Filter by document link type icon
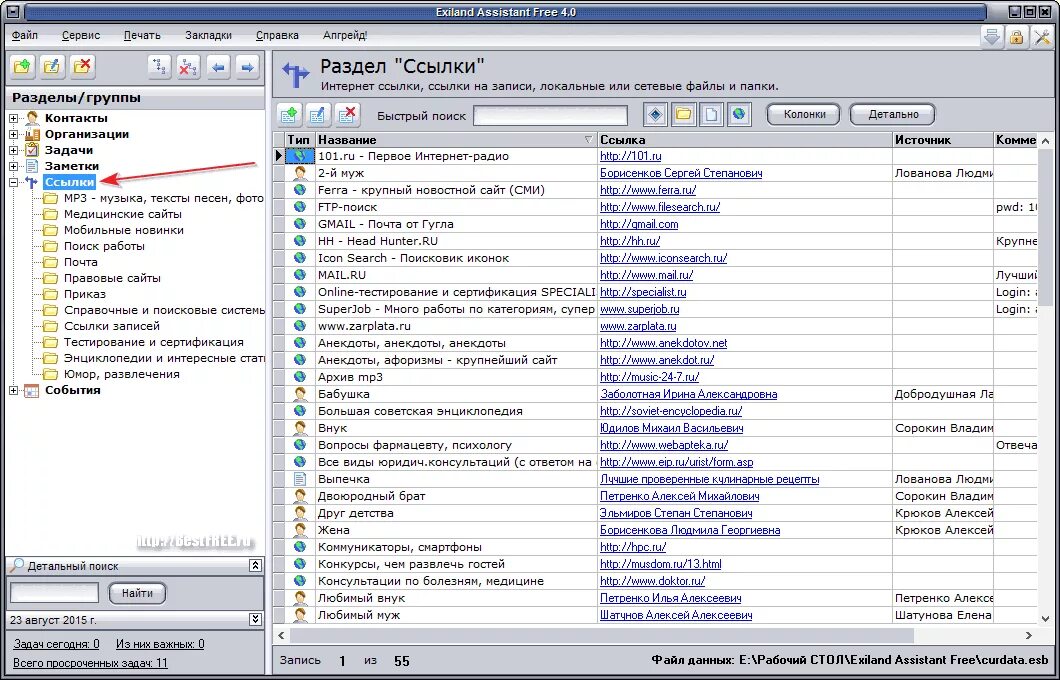 coord(711,115)
